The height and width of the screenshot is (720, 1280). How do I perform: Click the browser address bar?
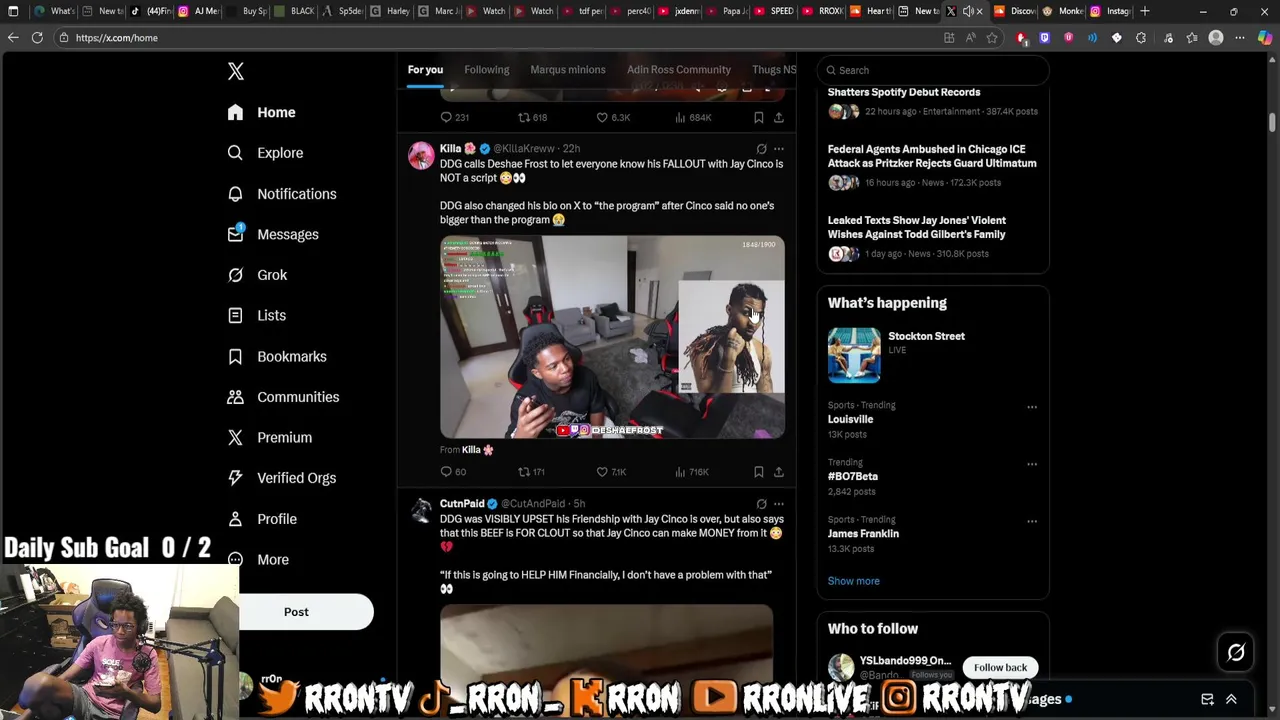point(500,38)
